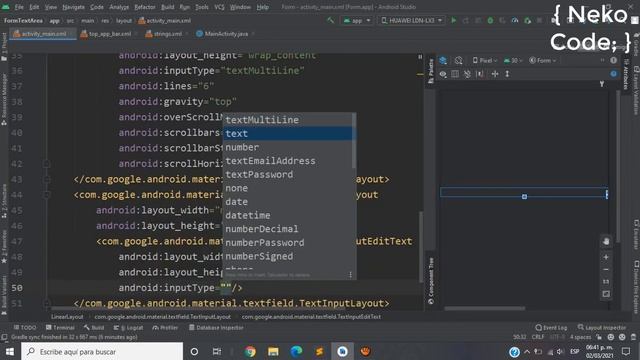640x360 pixels.
Task: Open the File menu
Action: (19, 7)
